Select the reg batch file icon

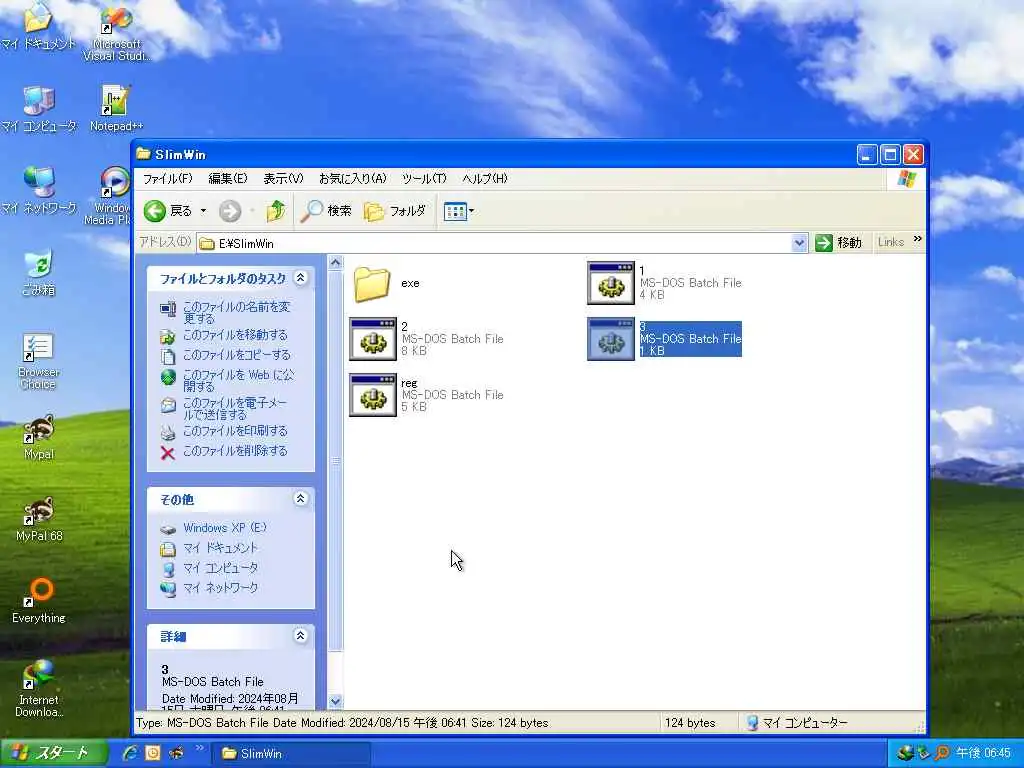pos(373,395)
